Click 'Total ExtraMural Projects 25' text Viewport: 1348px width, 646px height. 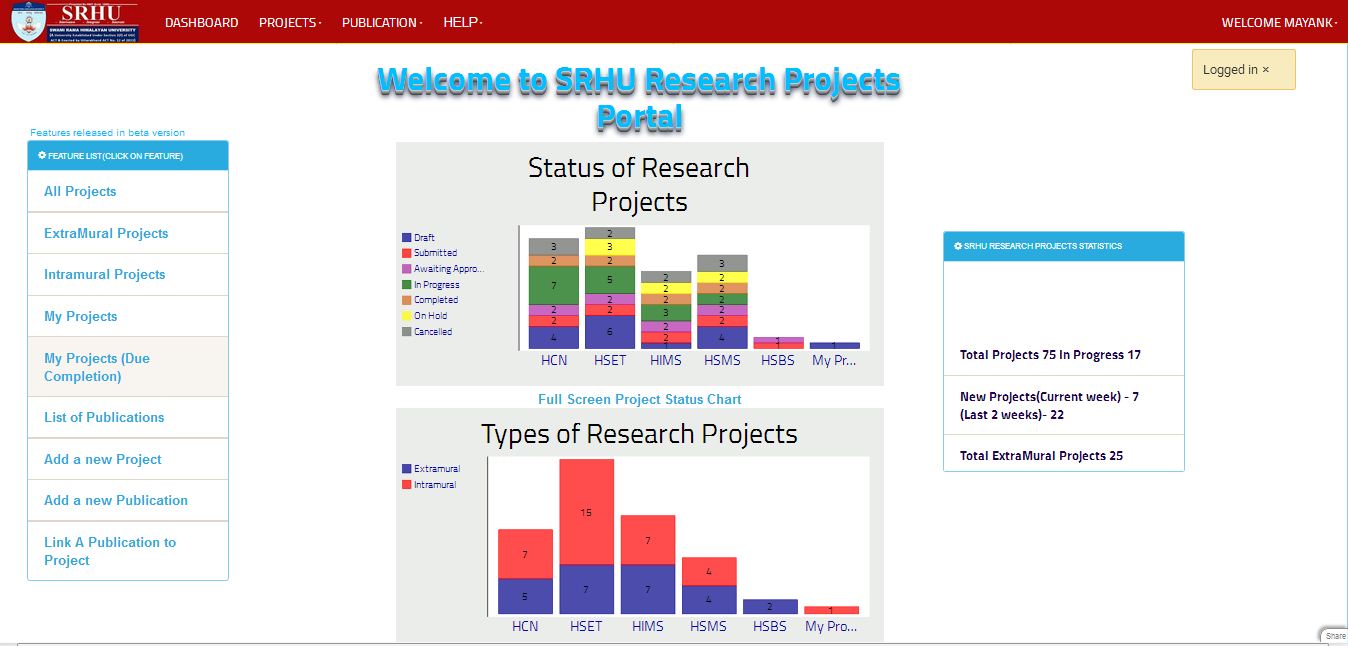pyautogui.click(x=1041, y=456)
